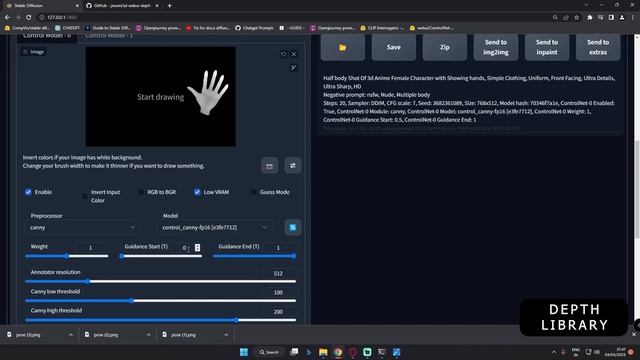Viewport: 640px width, 360px height.
Task: Click the browser reload icon
Action: pyautogui.click(x=29, y=18)
